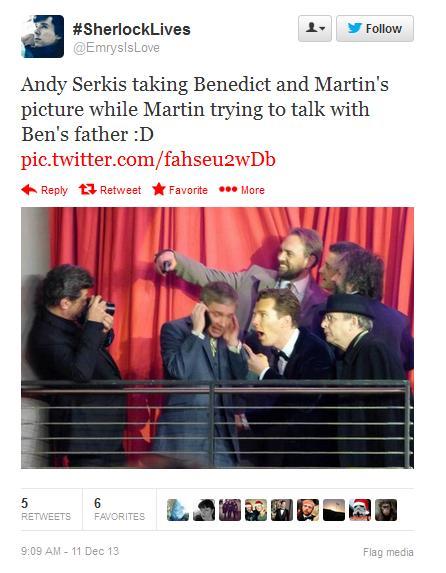
Task: Open the dark landscape avatar thumbnail
Action: pos(334,510)
